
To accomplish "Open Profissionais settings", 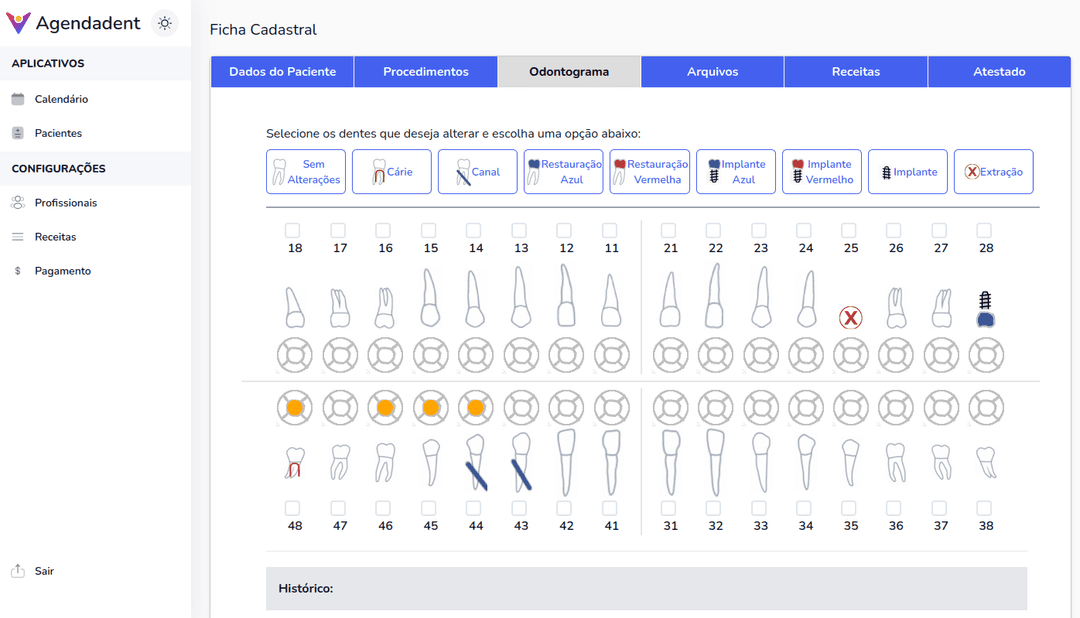I will pos(69,202).
